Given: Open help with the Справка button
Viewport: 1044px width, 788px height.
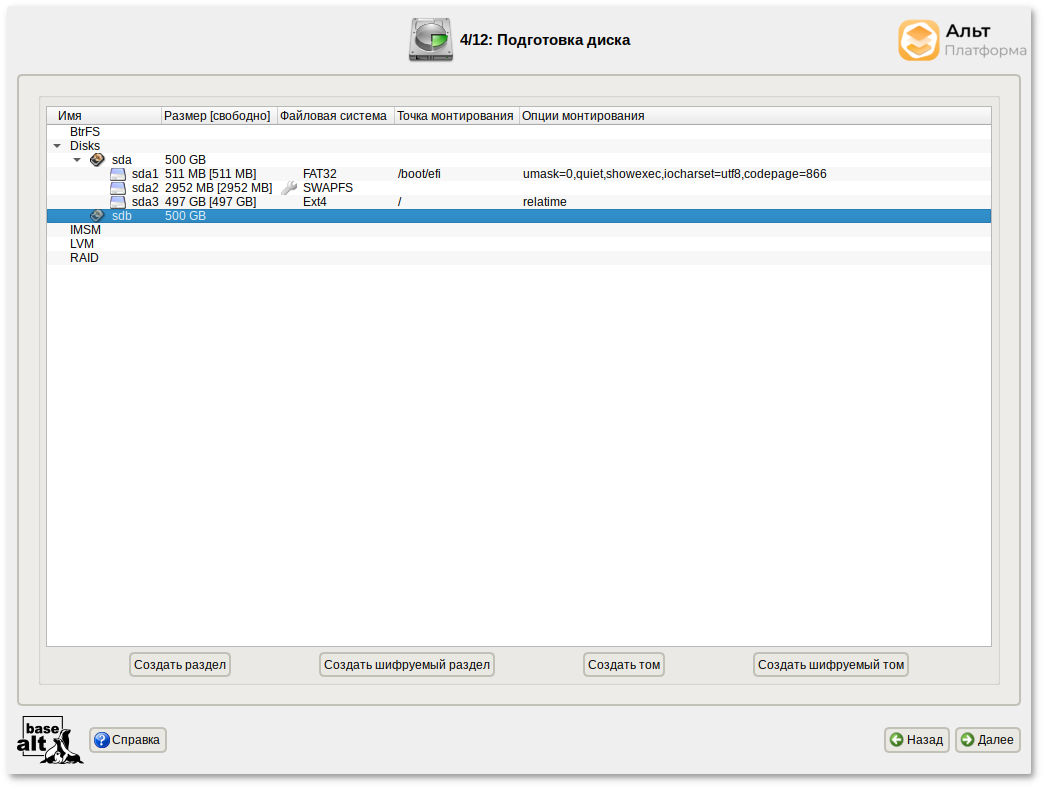Looking at the screenshot, I should pyautogui.click(x=128, y=740).
